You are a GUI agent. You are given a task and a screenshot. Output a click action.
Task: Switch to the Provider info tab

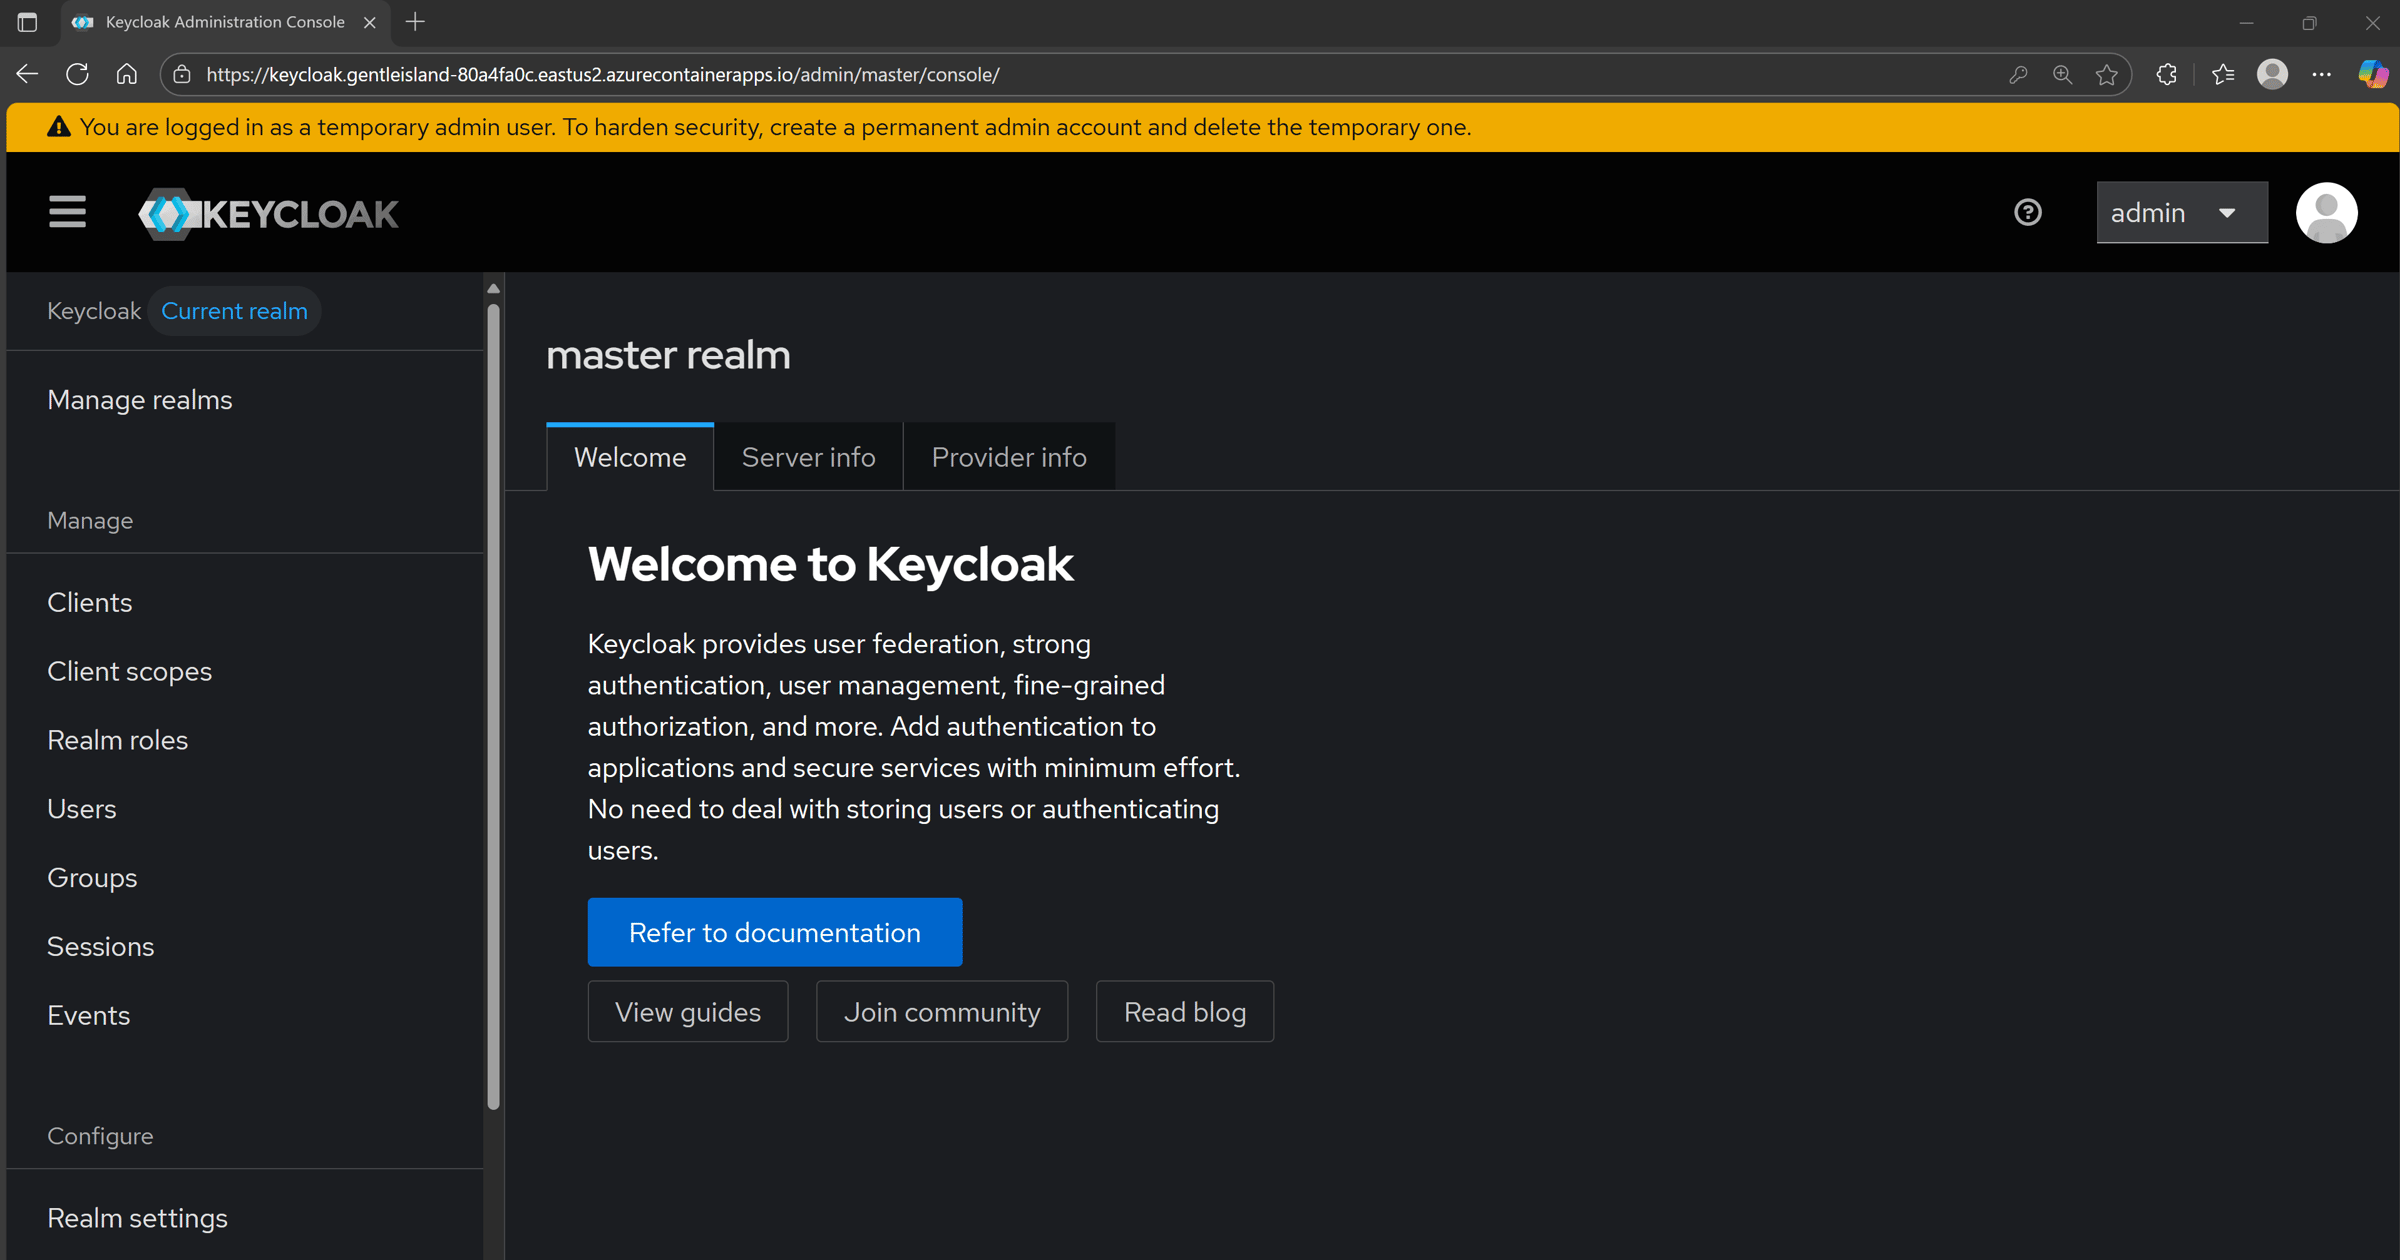[x=1008, y=457]
